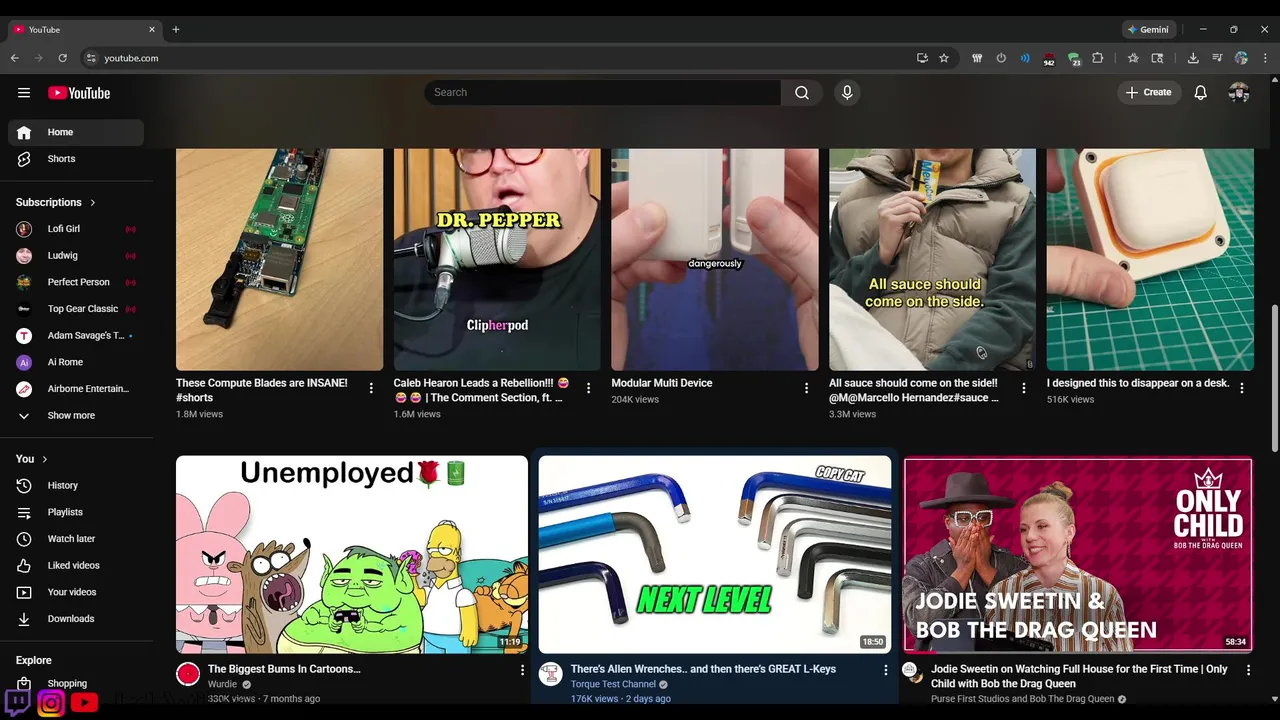Open options for Compute Blades short
Image resolution: width=1280 pixels, height=720 pixels.
pos(371,388)
